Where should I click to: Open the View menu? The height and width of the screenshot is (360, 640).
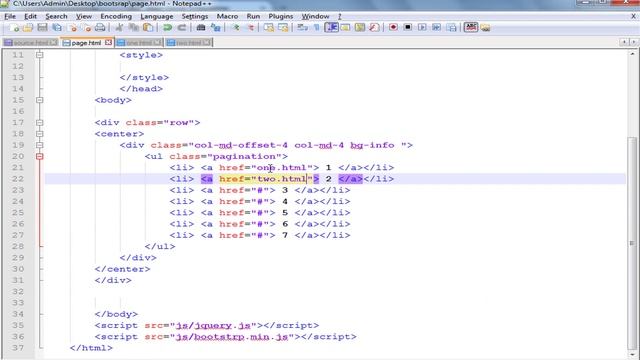coord(84,16)
